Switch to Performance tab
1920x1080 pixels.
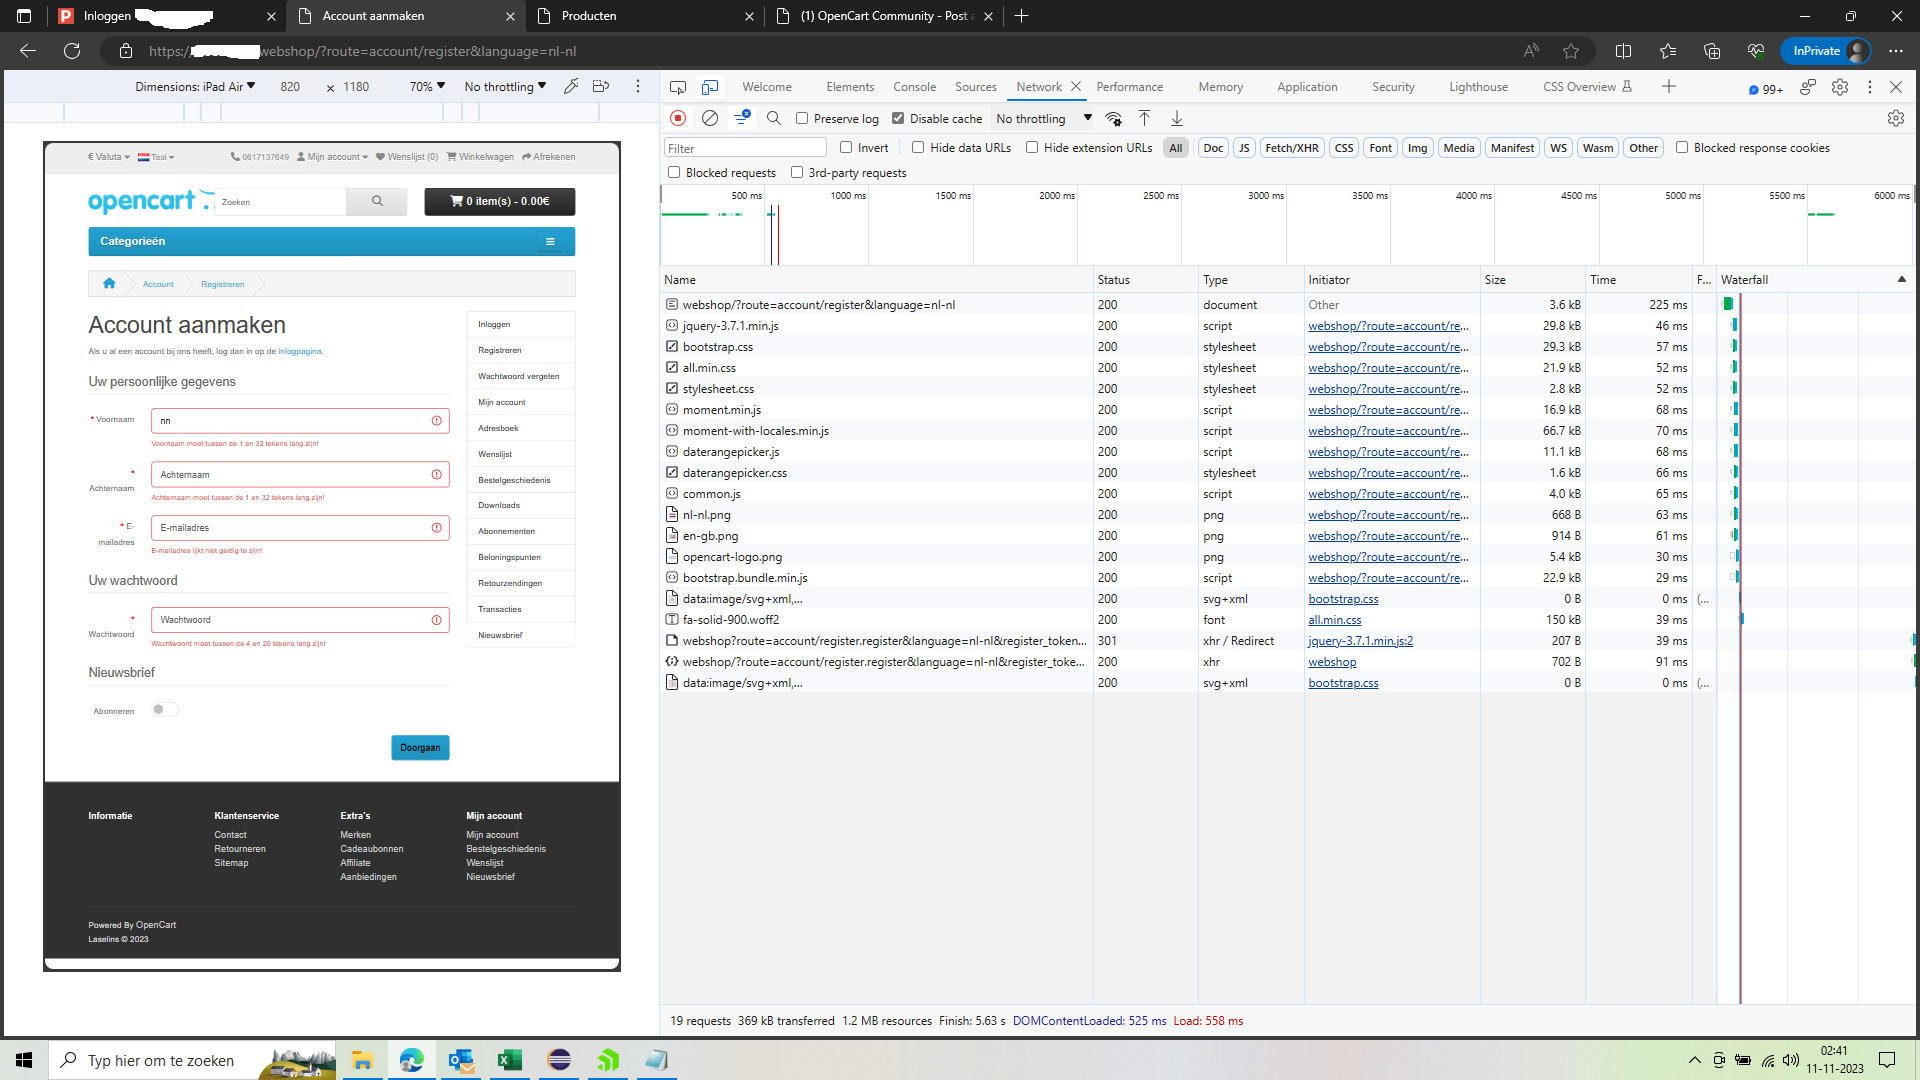tap(1129, 87)
